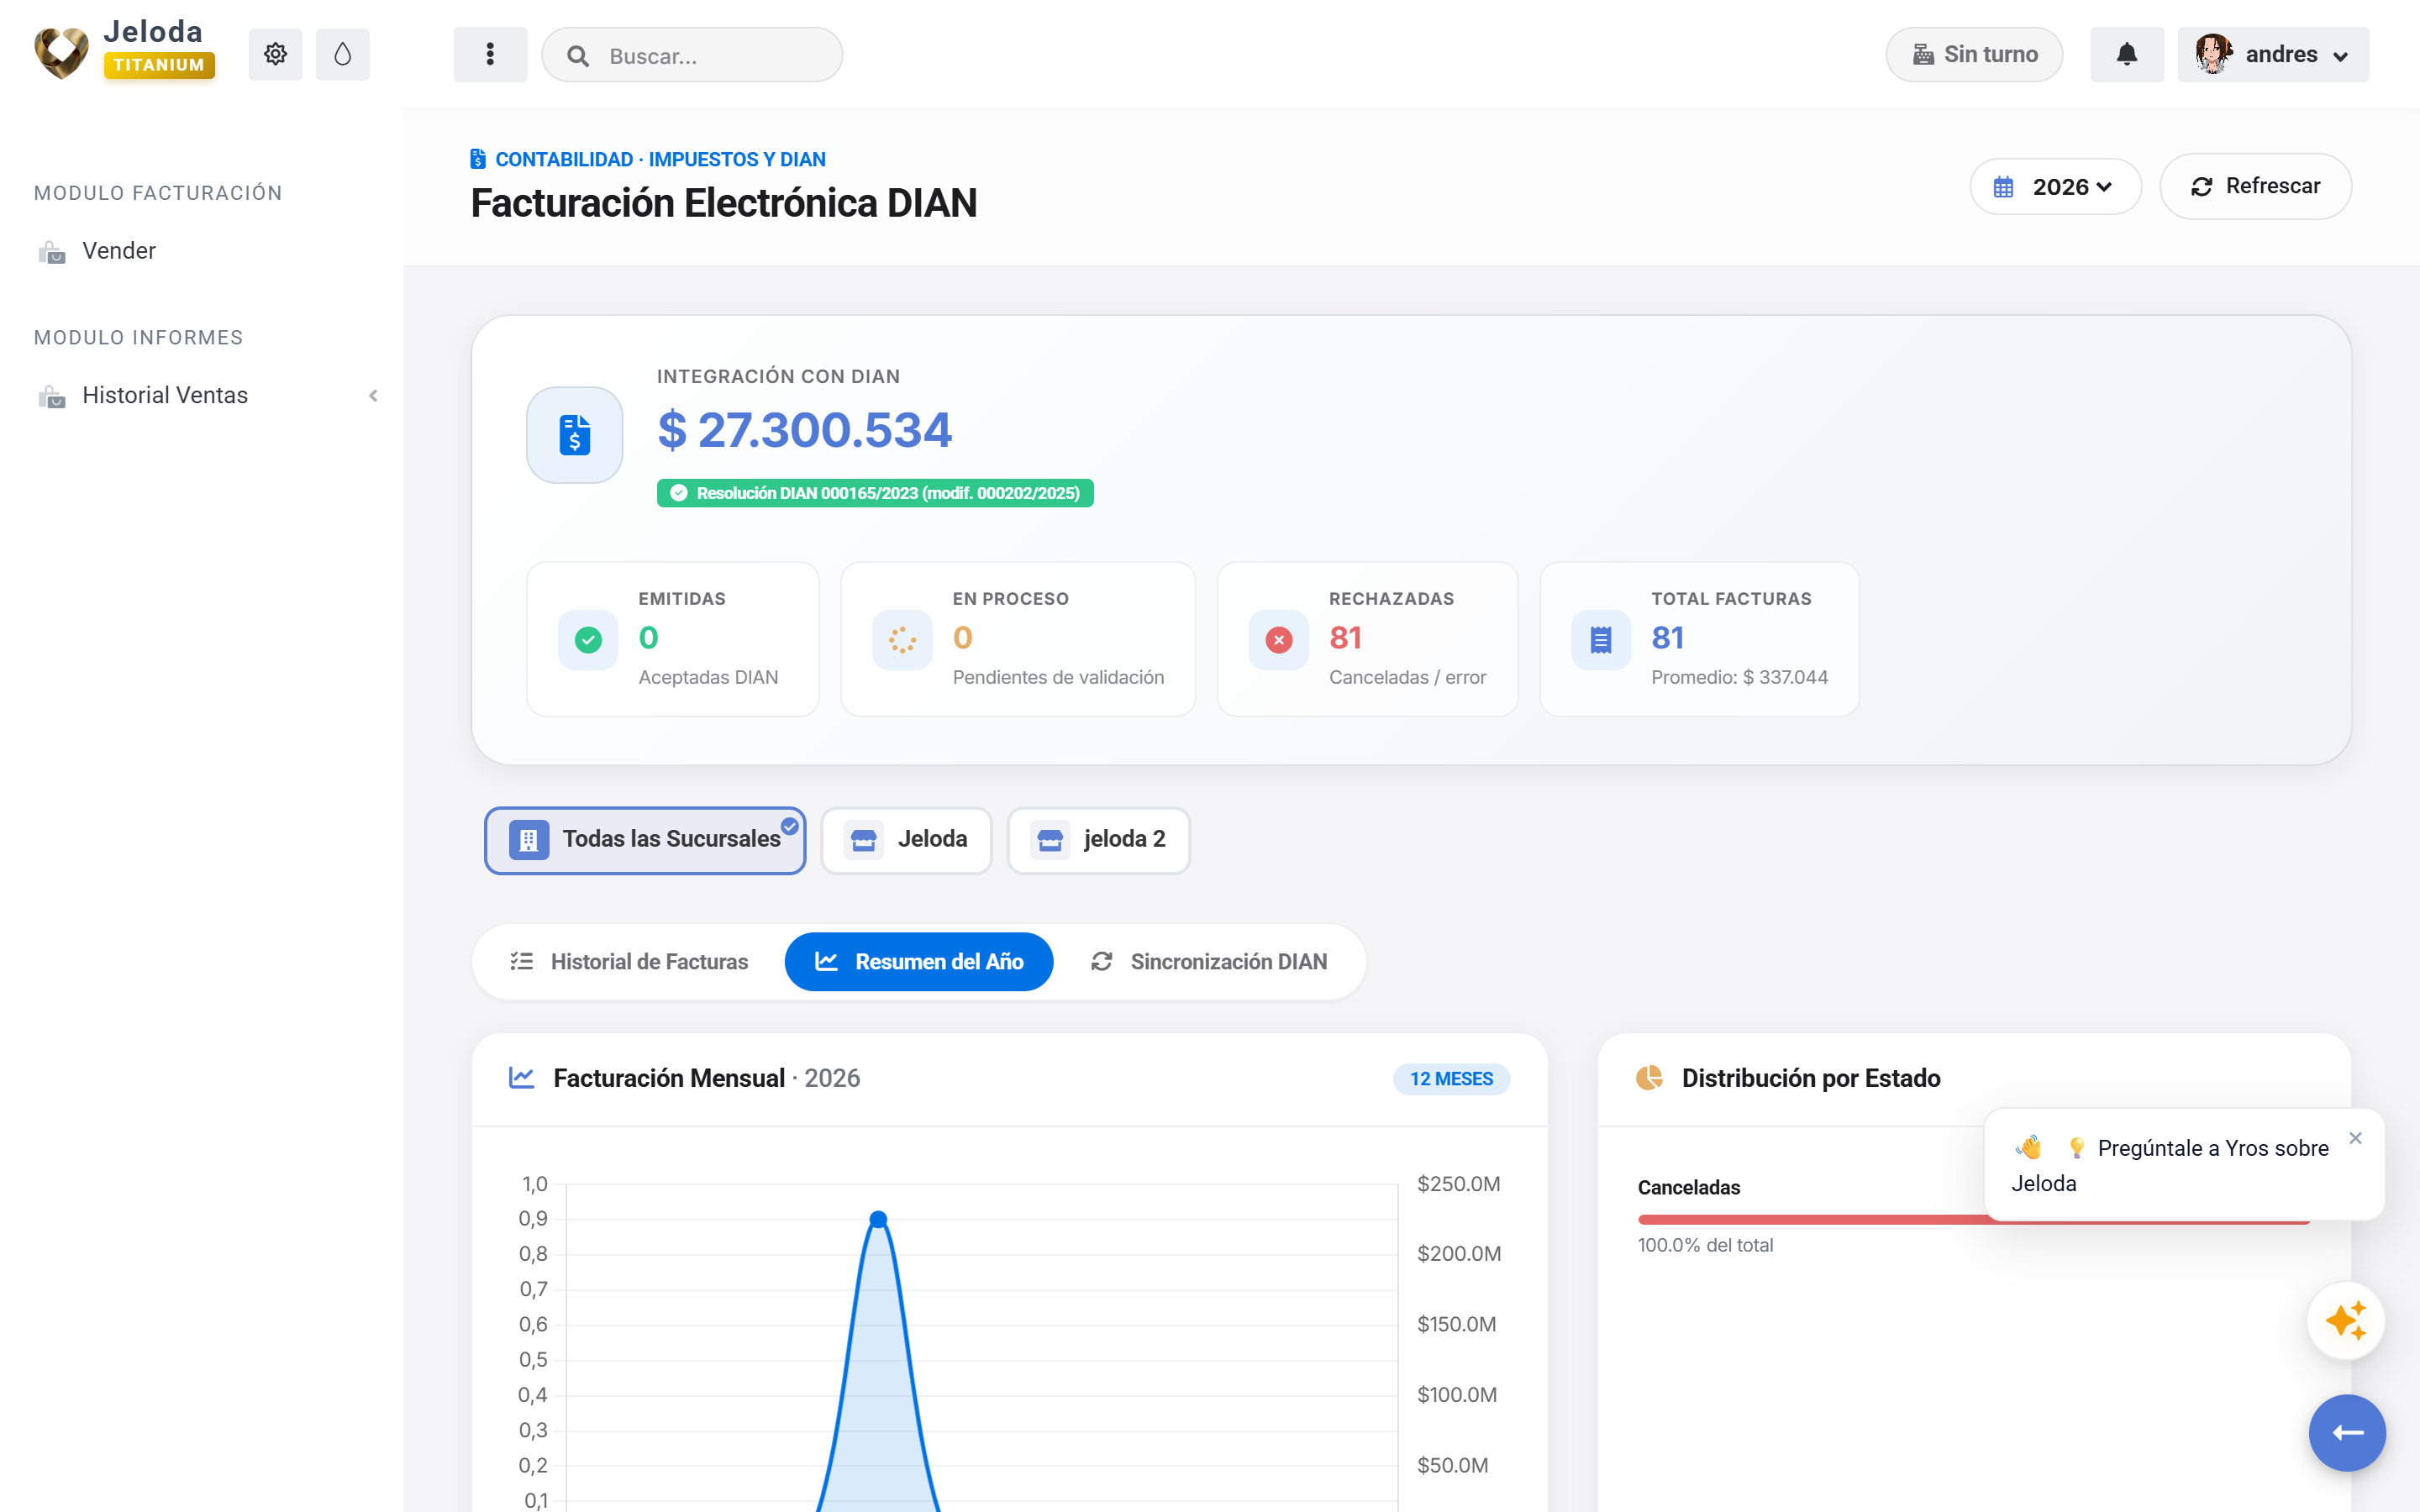Click the Emitidas stat card
Viewport: 2420px width, 1512px height.
[x=672, y=639]
